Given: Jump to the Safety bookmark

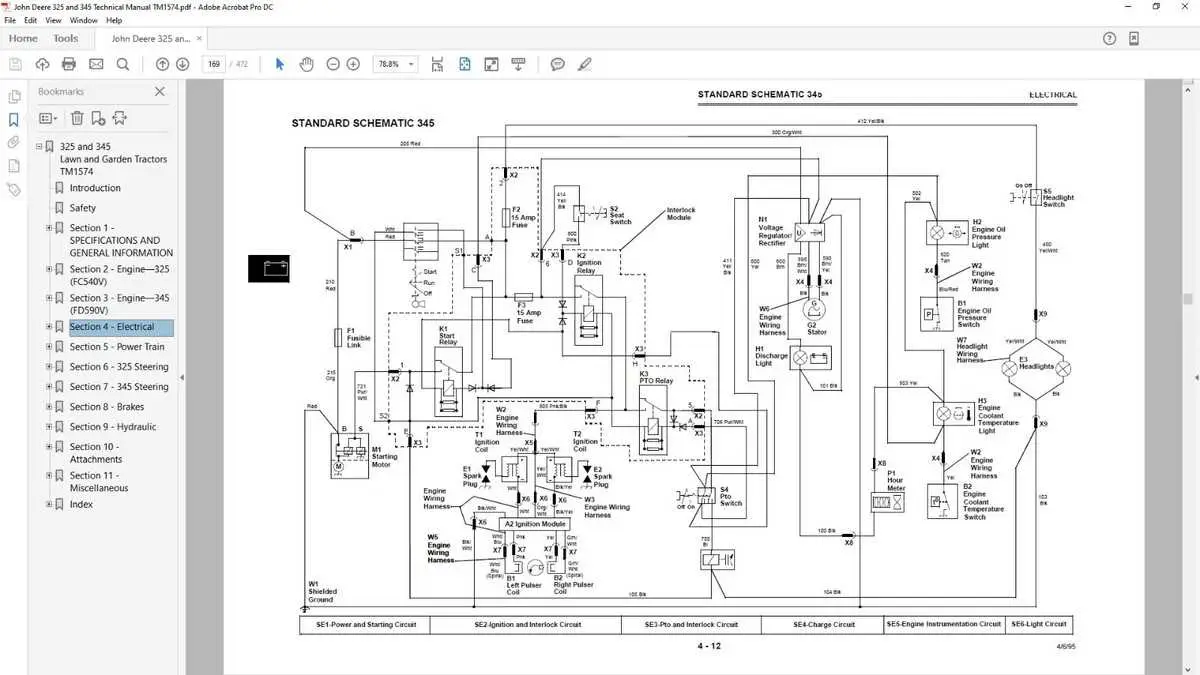Looking at the screenshot, I should click(x=83, y=208).
